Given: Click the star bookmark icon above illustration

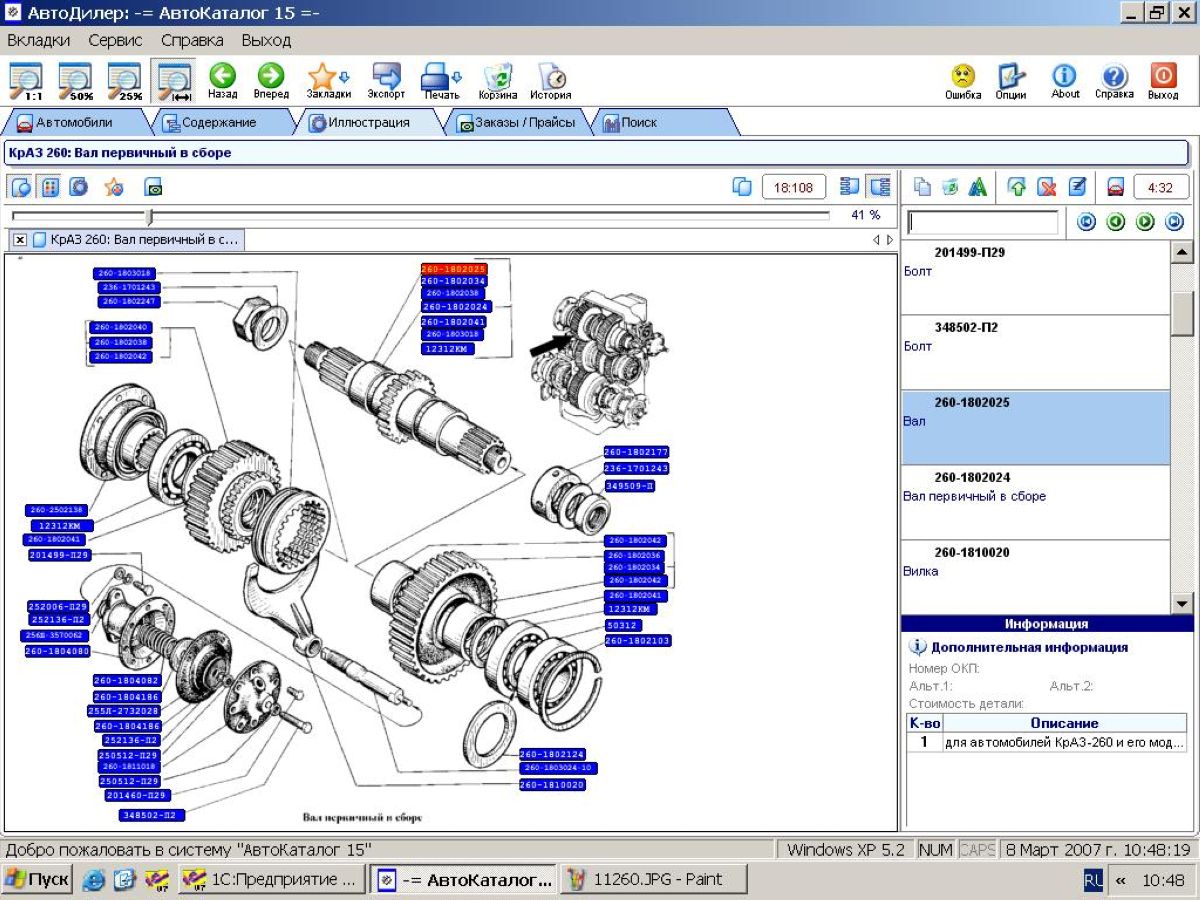Looking at the screenshot, I should pos(114,187).
